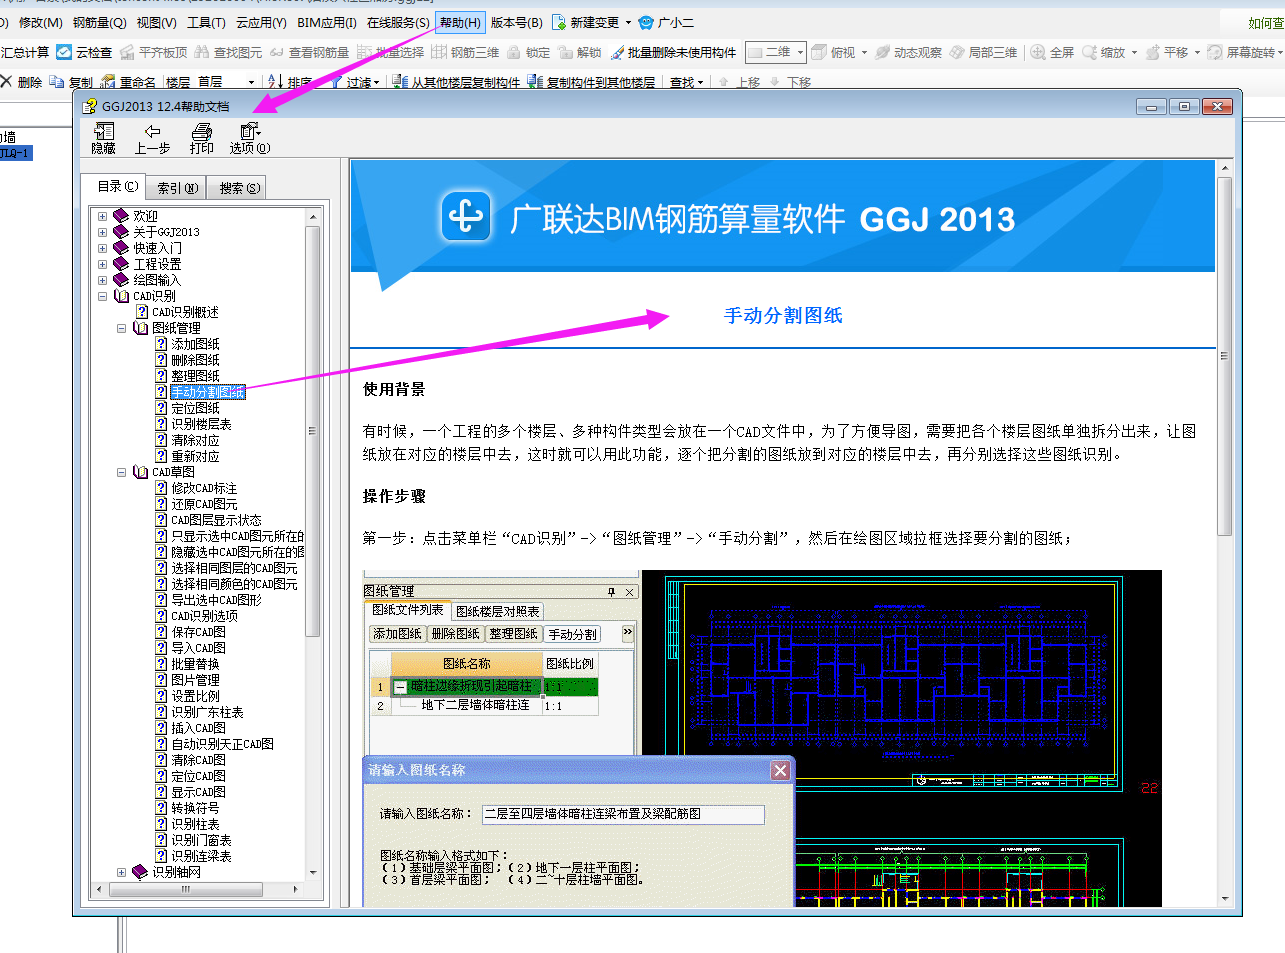This screenshot has width=1285, height=953.
Task: Click the 俯视 view toolbar icon
Action: tap(834, 52)
